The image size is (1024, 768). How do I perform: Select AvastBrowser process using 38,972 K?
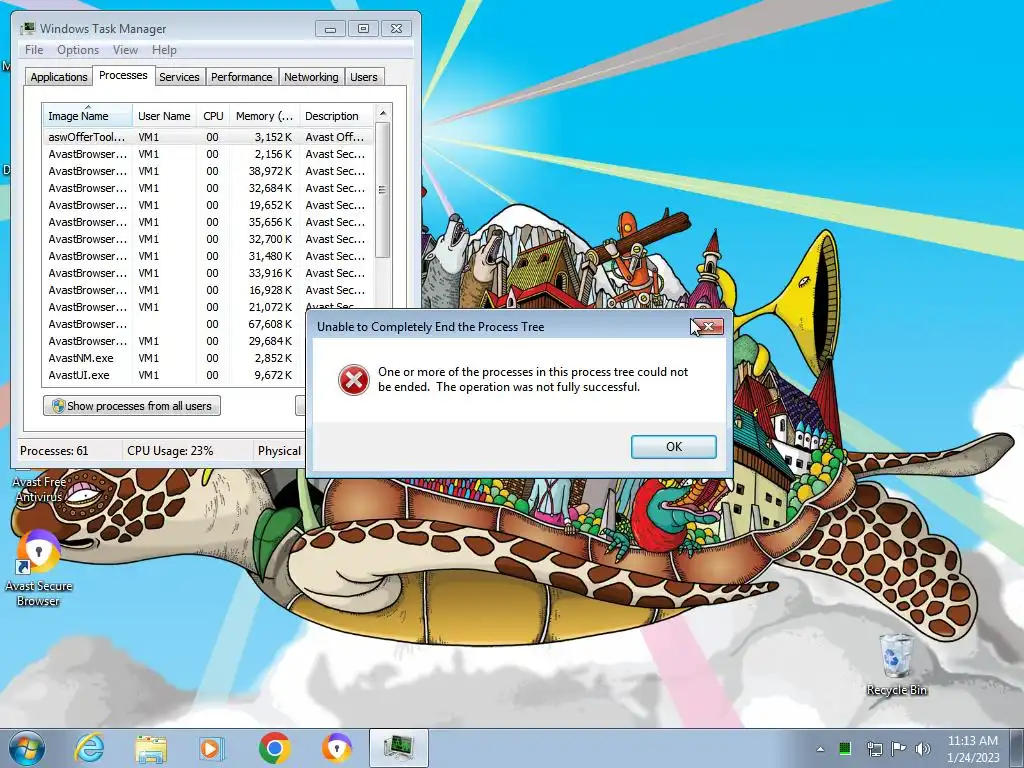[x=208, y=171]
